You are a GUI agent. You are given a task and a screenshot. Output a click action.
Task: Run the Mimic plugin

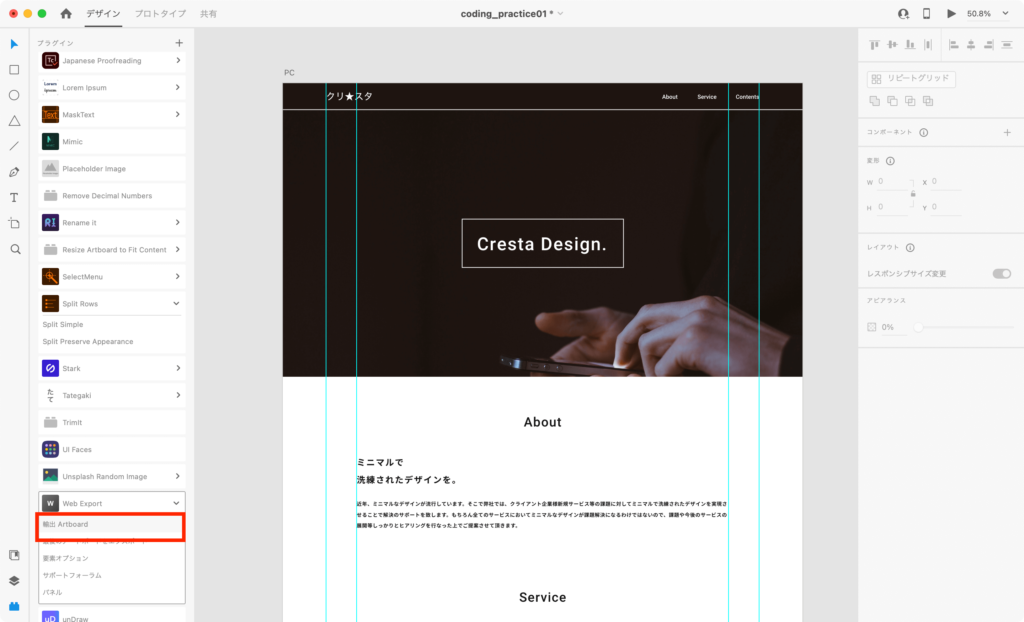click(112, 142)
